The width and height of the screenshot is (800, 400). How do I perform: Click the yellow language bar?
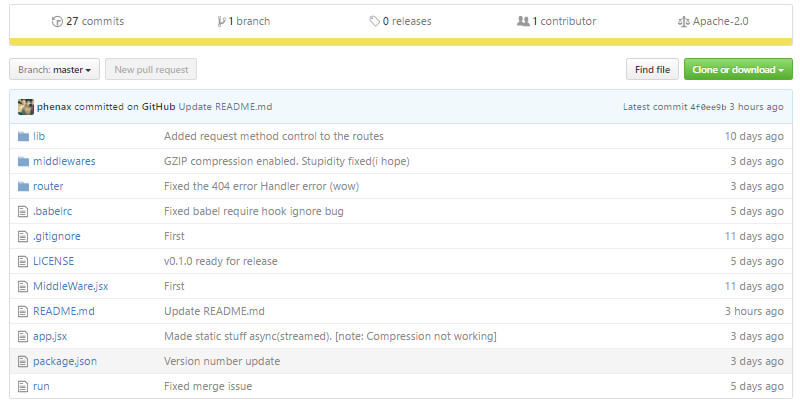pyautogui.click(x=401, y=42)
